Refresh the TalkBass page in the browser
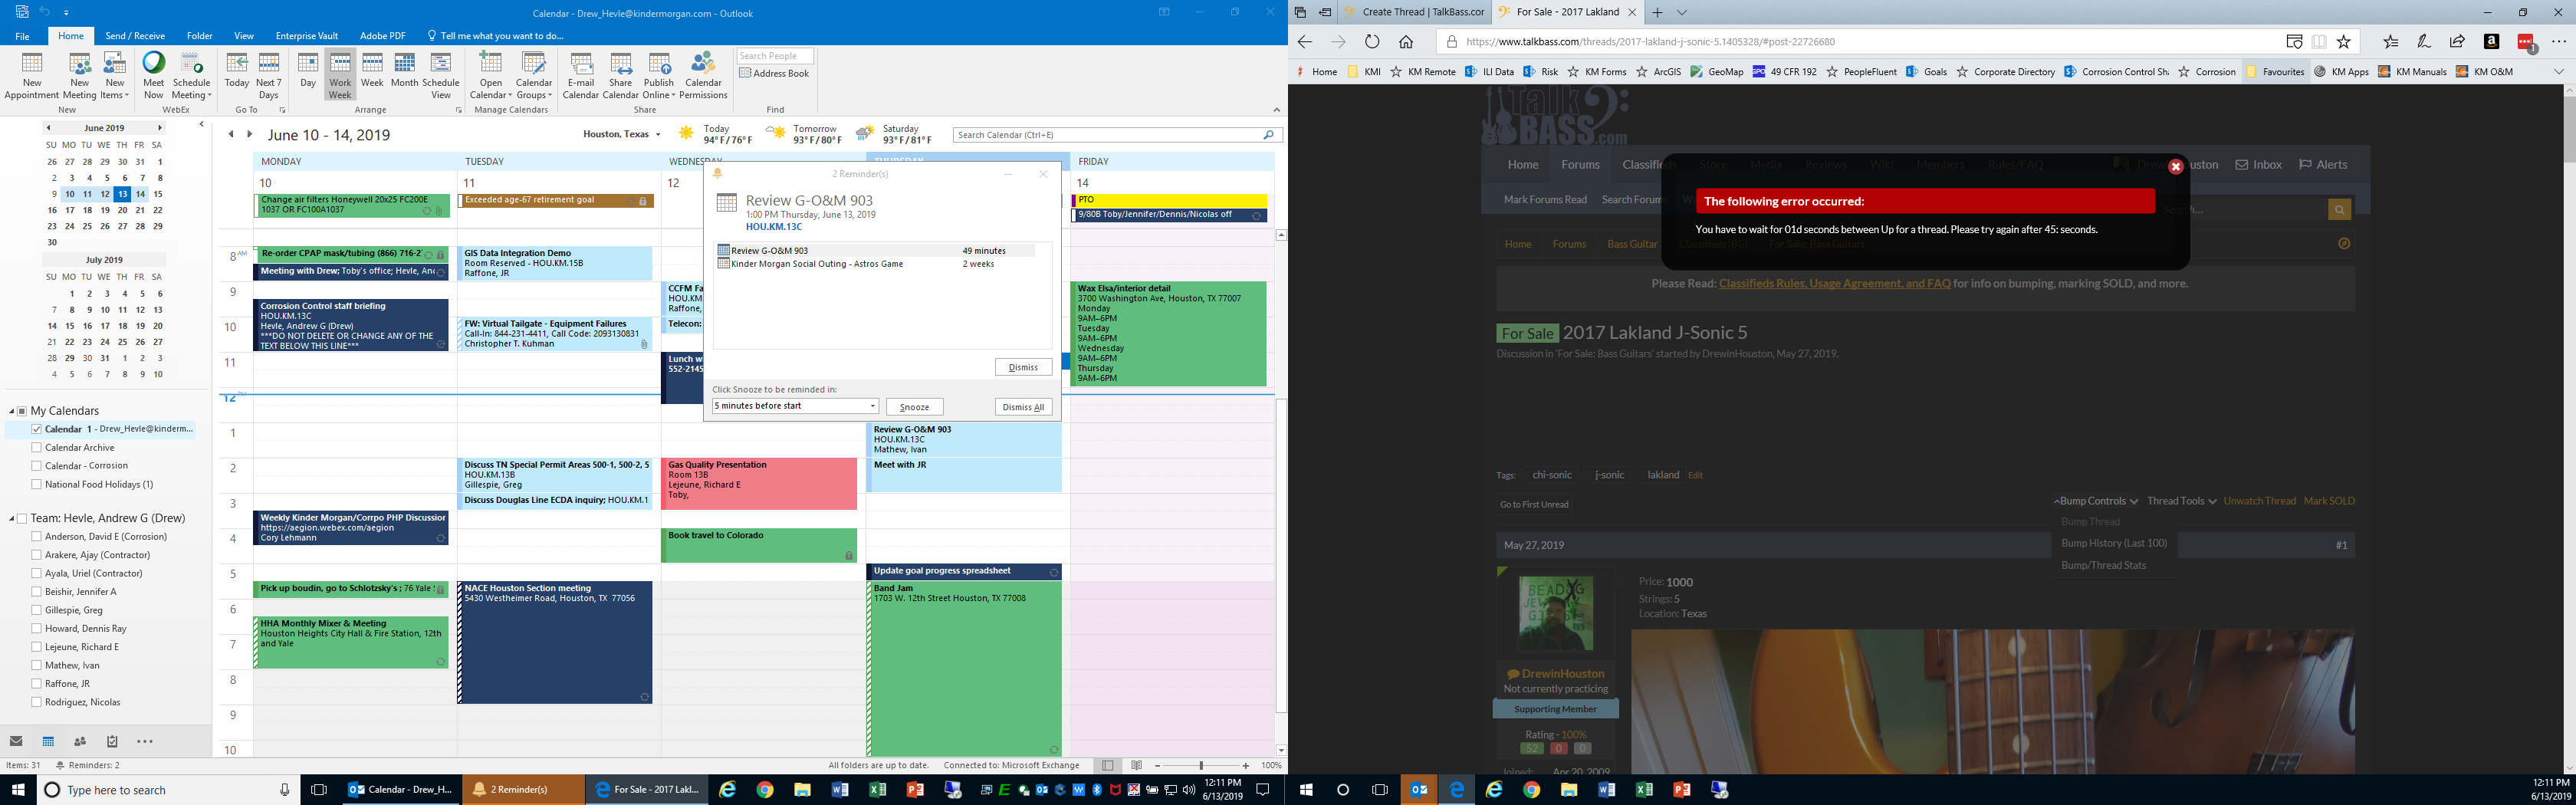 click(x=1372, y=42)
